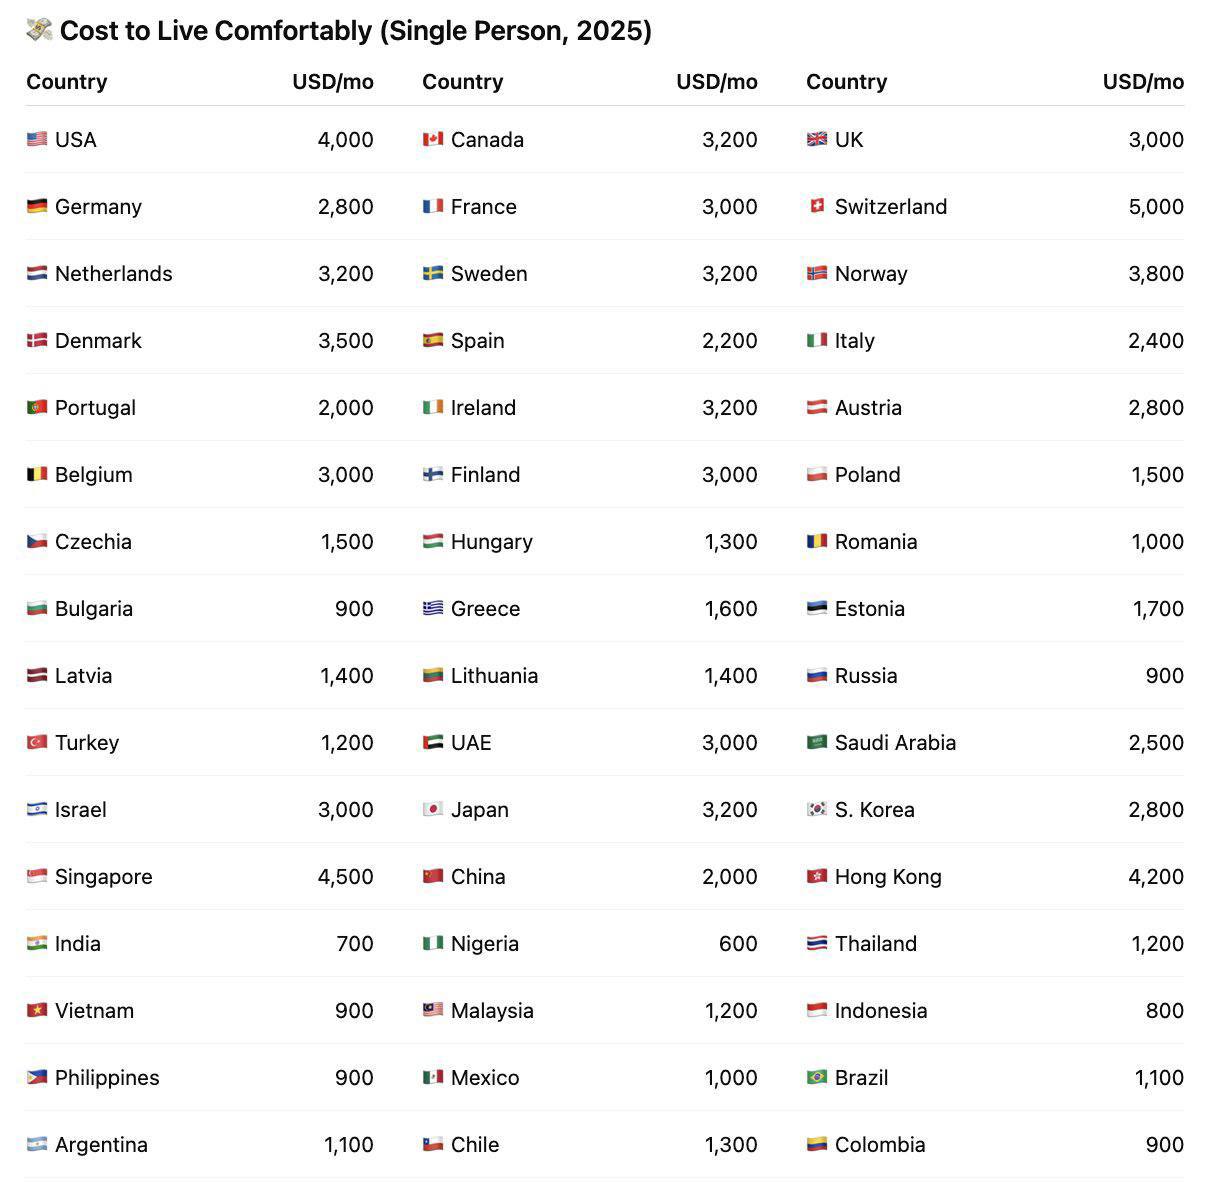Screen dimensions: 1212x1182
Task: Click the Nigeria flag icon
Action: point(433,943)
